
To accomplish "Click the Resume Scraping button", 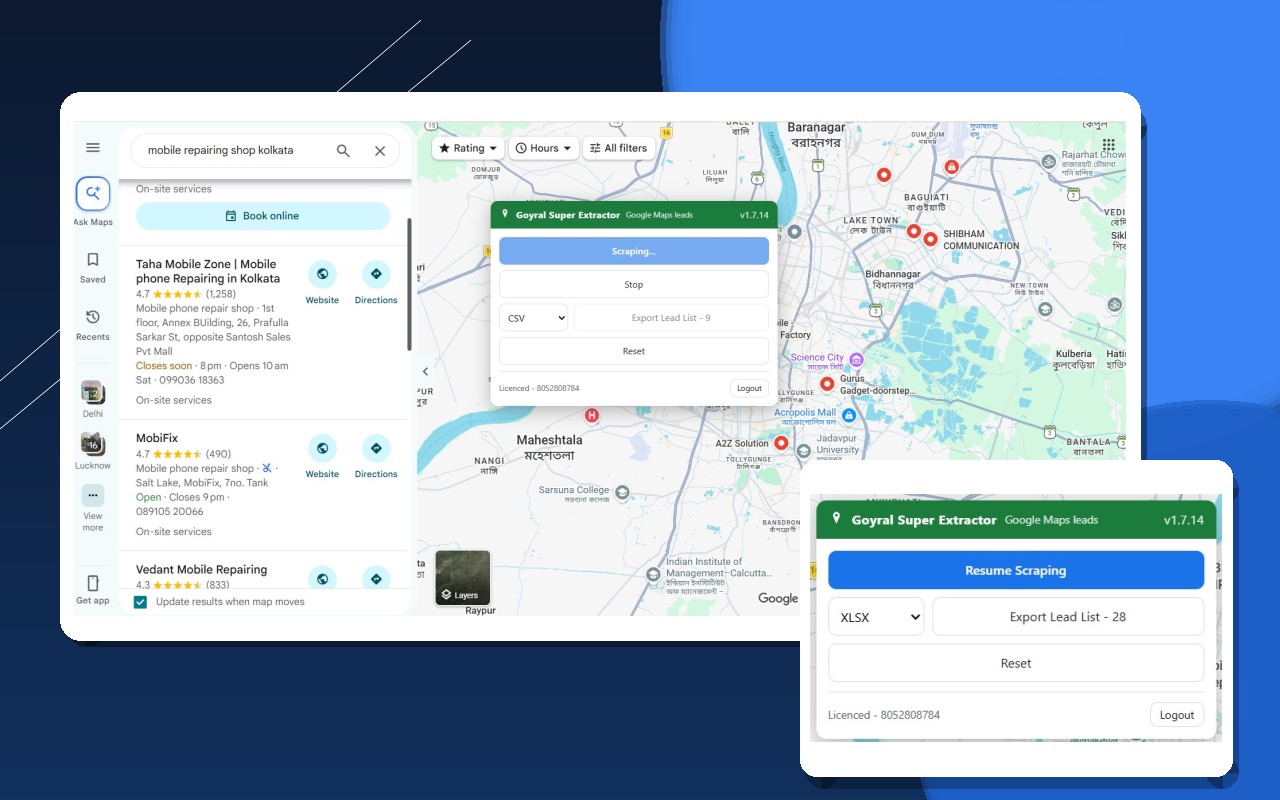I will click(x=1016, y=570).
